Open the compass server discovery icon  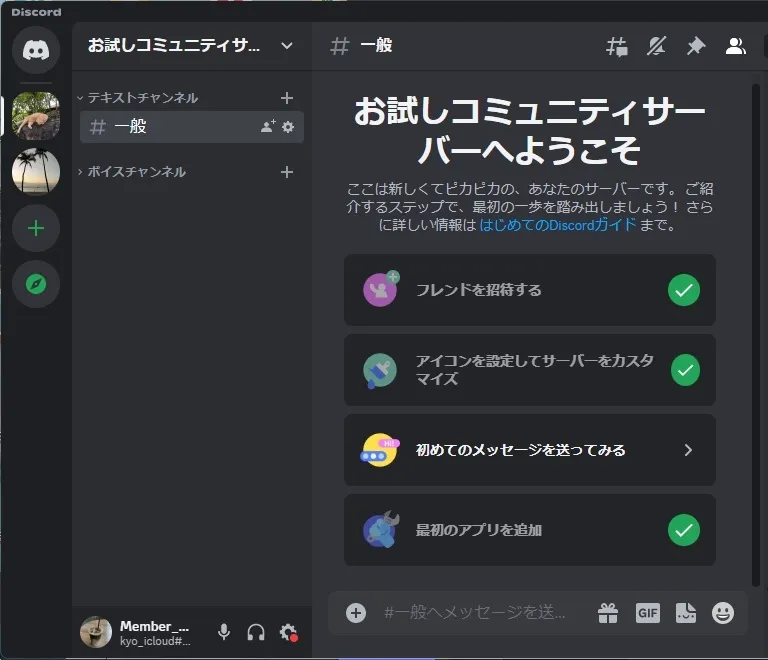pyautogui.click(x=36, y=284)
